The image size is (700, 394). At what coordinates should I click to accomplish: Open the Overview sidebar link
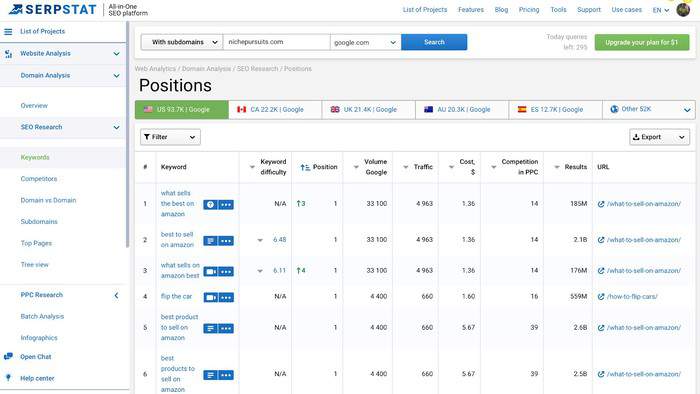(34, 106)
